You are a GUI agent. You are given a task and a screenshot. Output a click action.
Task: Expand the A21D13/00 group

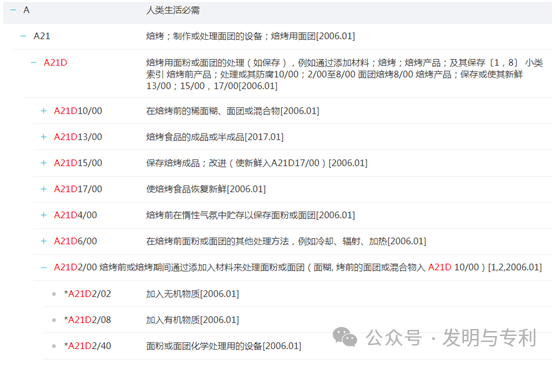(43, 137)
